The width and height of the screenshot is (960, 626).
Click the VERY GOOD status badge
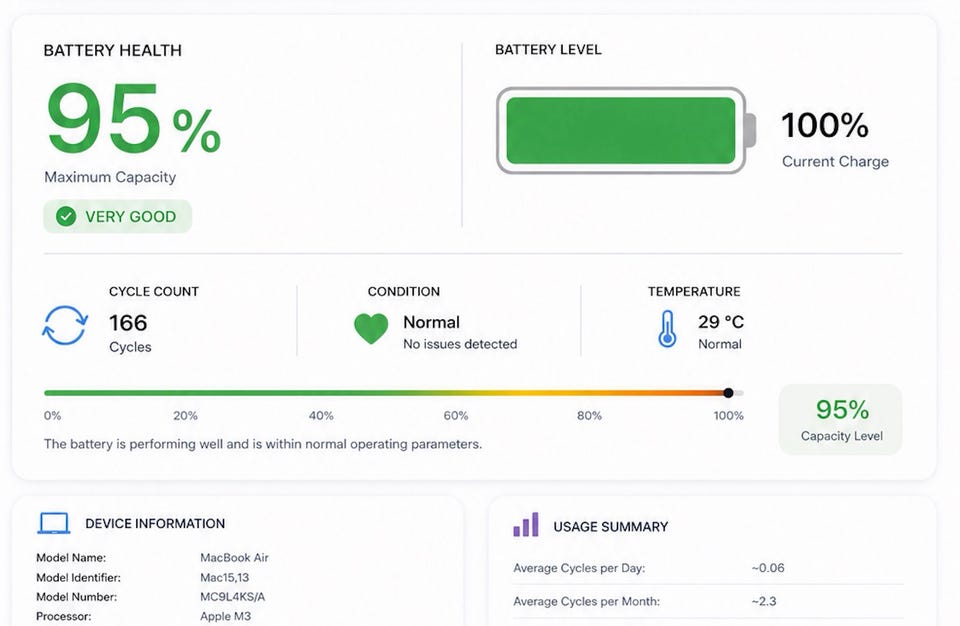pyautogui.click(x=118, y=216)
